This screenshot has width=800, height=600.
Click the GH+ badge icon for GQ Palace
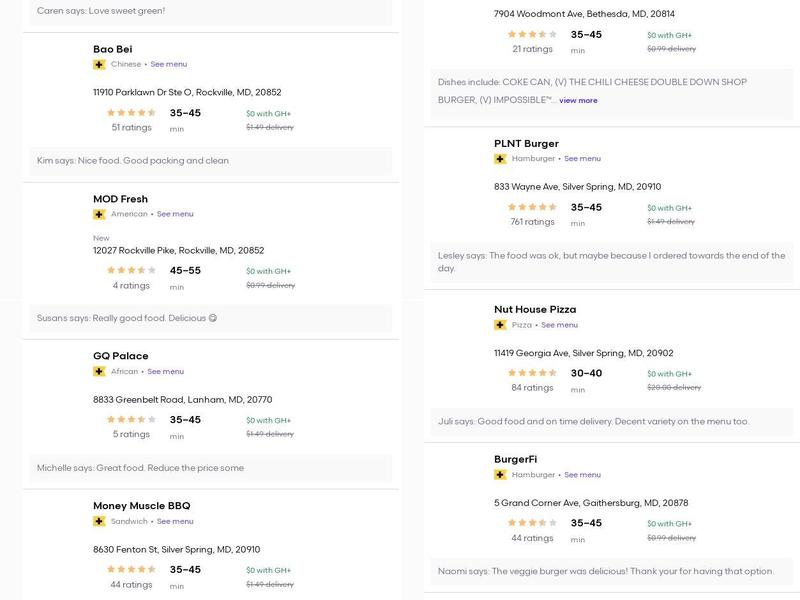pyautogui.click(x=99, y=371)
